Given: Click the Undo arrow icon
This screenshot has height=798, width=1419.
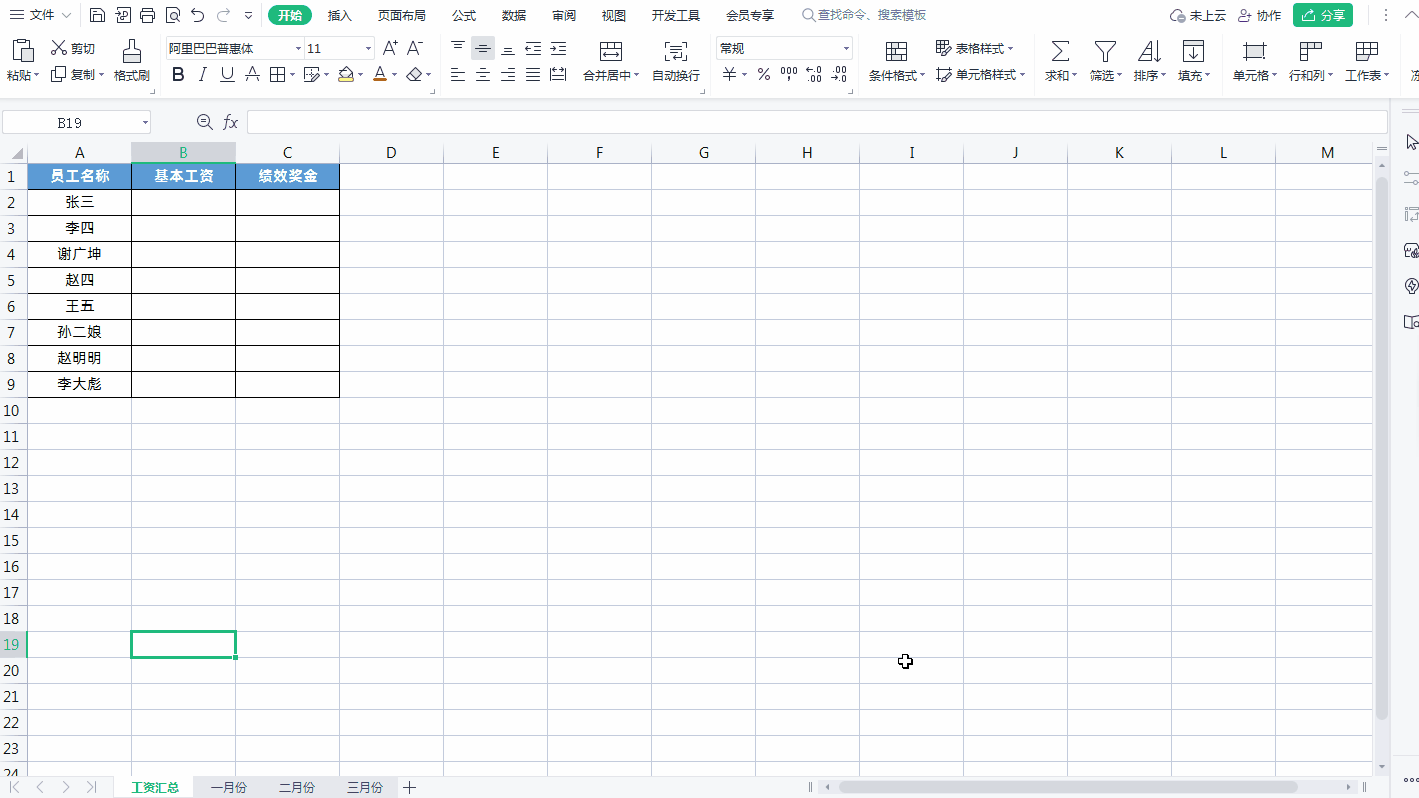Looking at the screenshot, I should (197, 15).
